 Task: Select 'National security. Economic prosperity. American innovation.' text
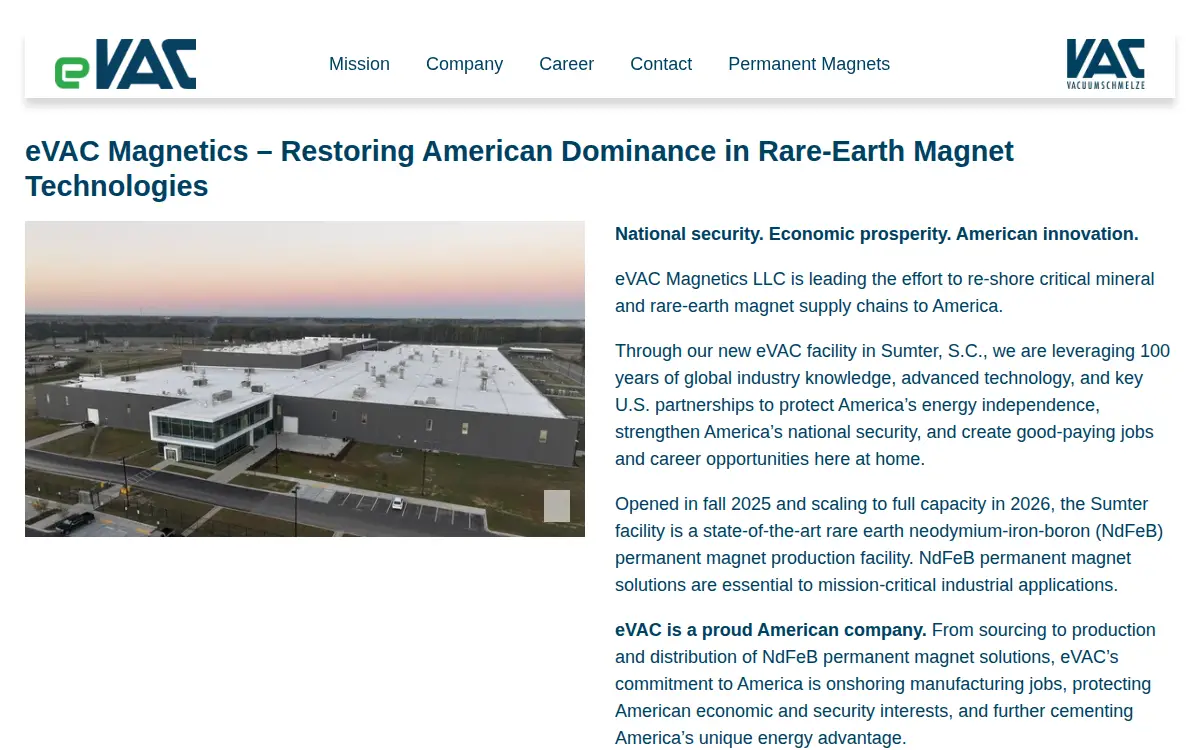coord(877,234)
